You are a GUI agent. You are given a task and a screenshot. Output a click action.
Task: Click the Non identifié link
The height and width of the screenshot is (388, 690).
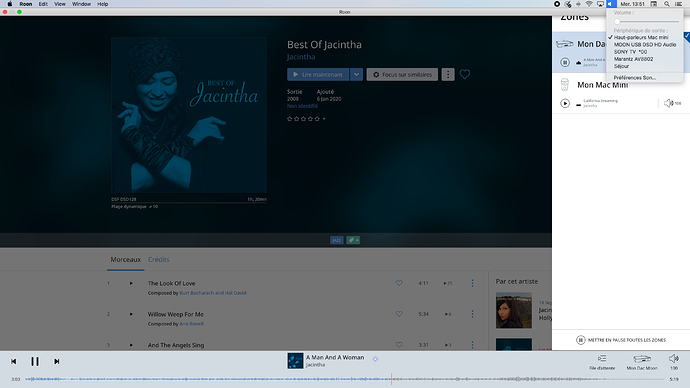[x=302, y=106]
